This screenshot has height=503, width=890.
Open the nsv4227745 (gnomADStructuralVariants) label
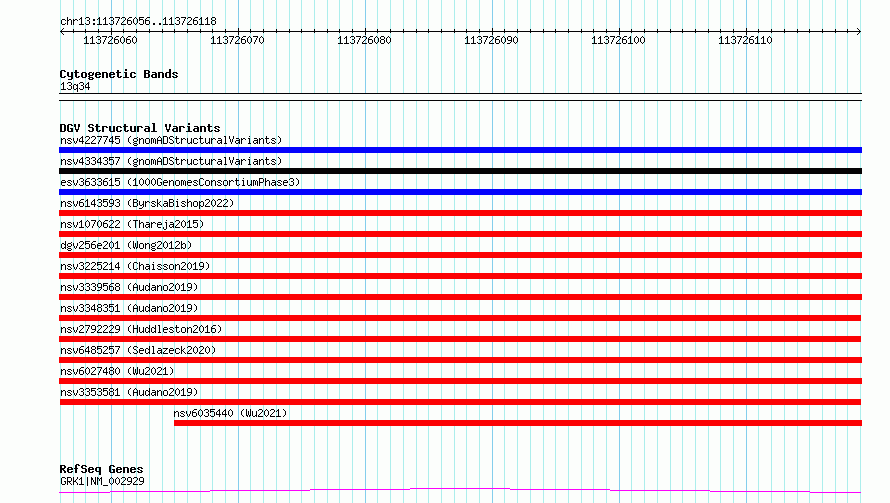pos(171,140)
